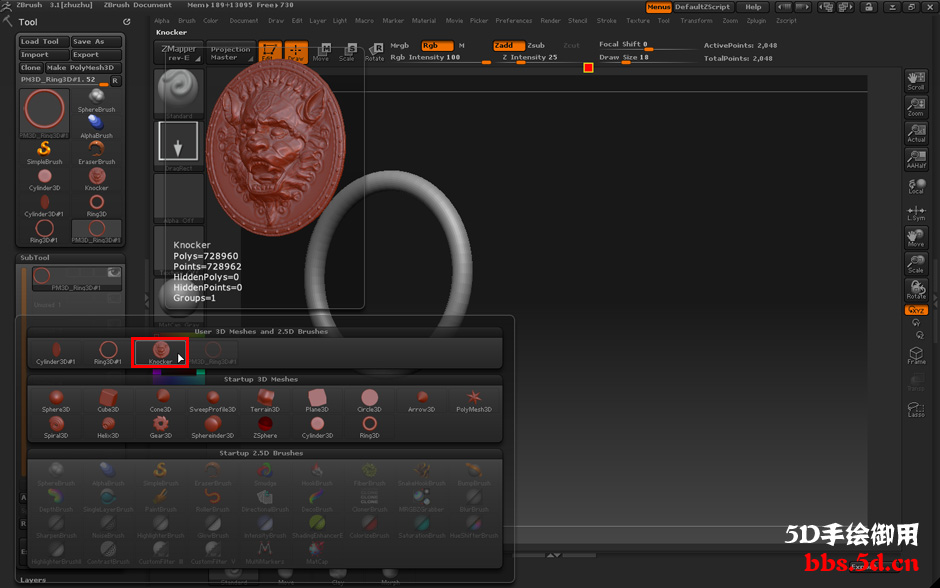Click the Export button
This screenshot has height=588, width=940.
click(x=96, y=55)
